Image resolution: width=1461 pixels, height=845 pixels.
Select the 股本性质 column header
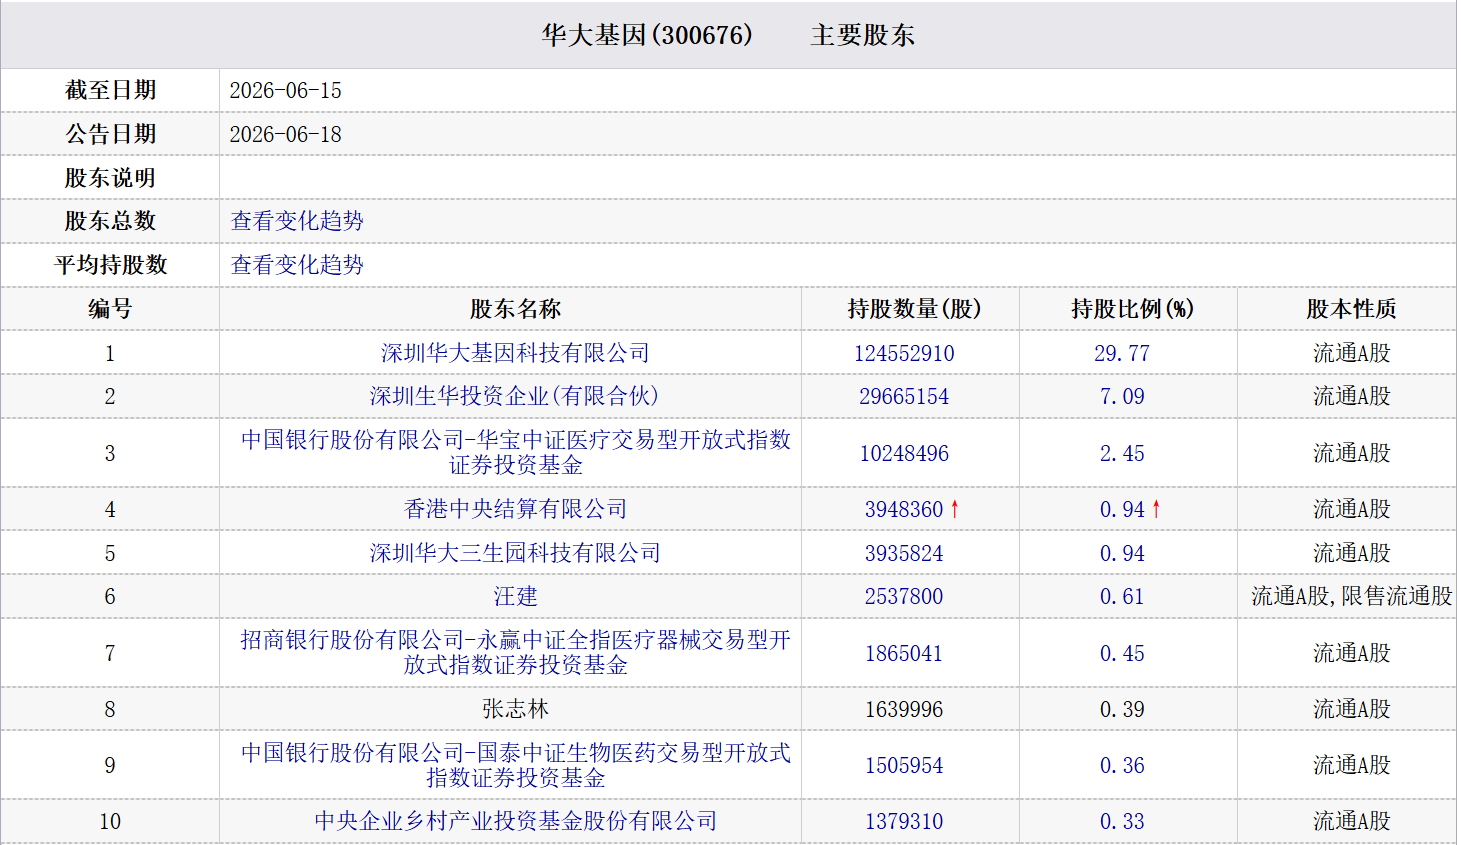[x=1351, y=309]
